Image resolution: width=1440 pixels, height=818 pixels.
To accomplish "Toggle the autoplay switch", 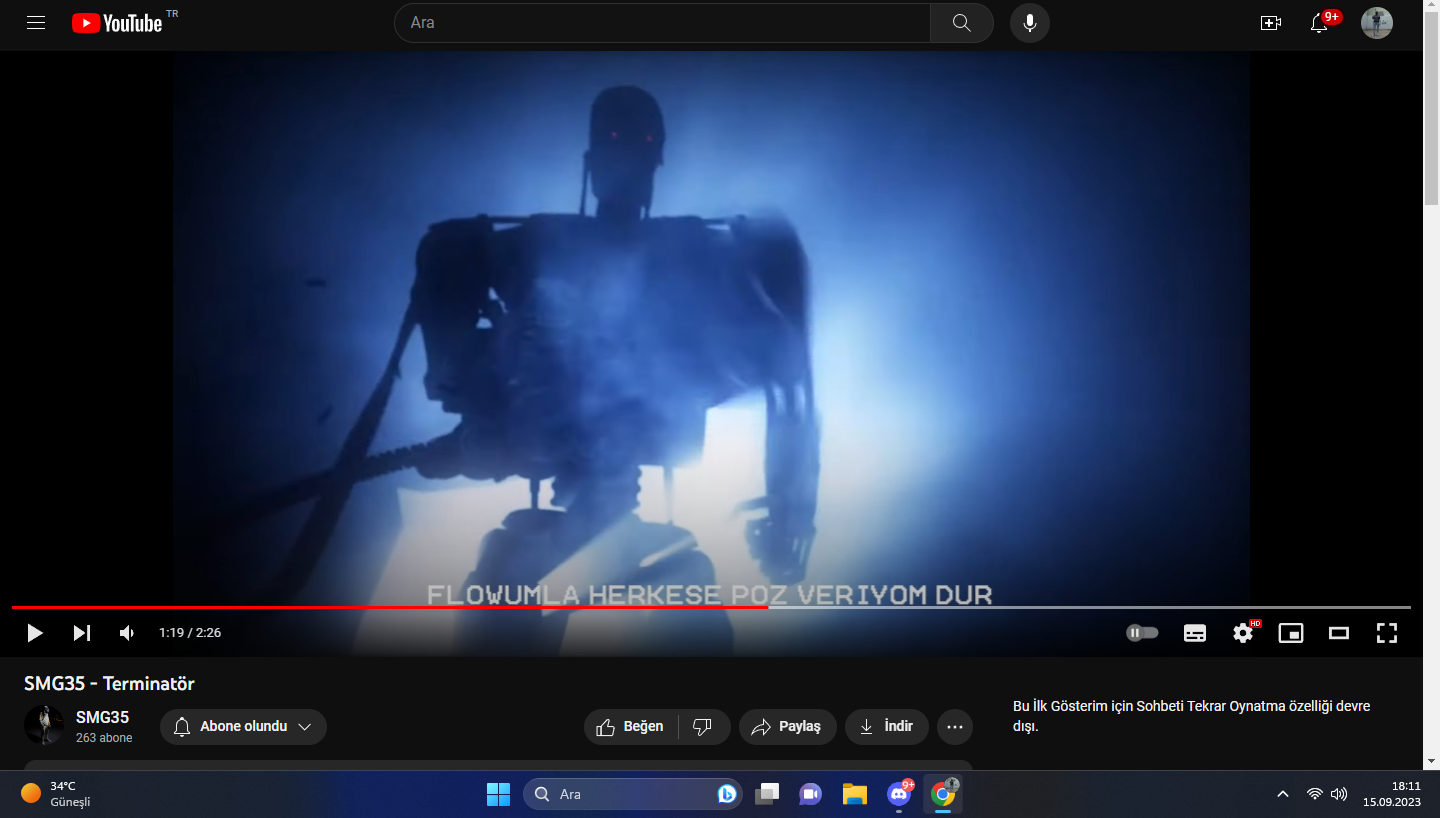I will pyautogui.click(x=1142, y=633).
